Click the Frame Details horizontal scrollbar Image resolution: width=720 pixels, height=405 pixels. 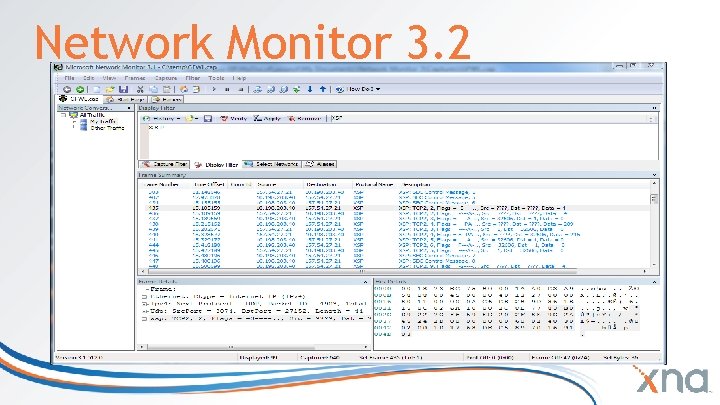click(254, 347)
